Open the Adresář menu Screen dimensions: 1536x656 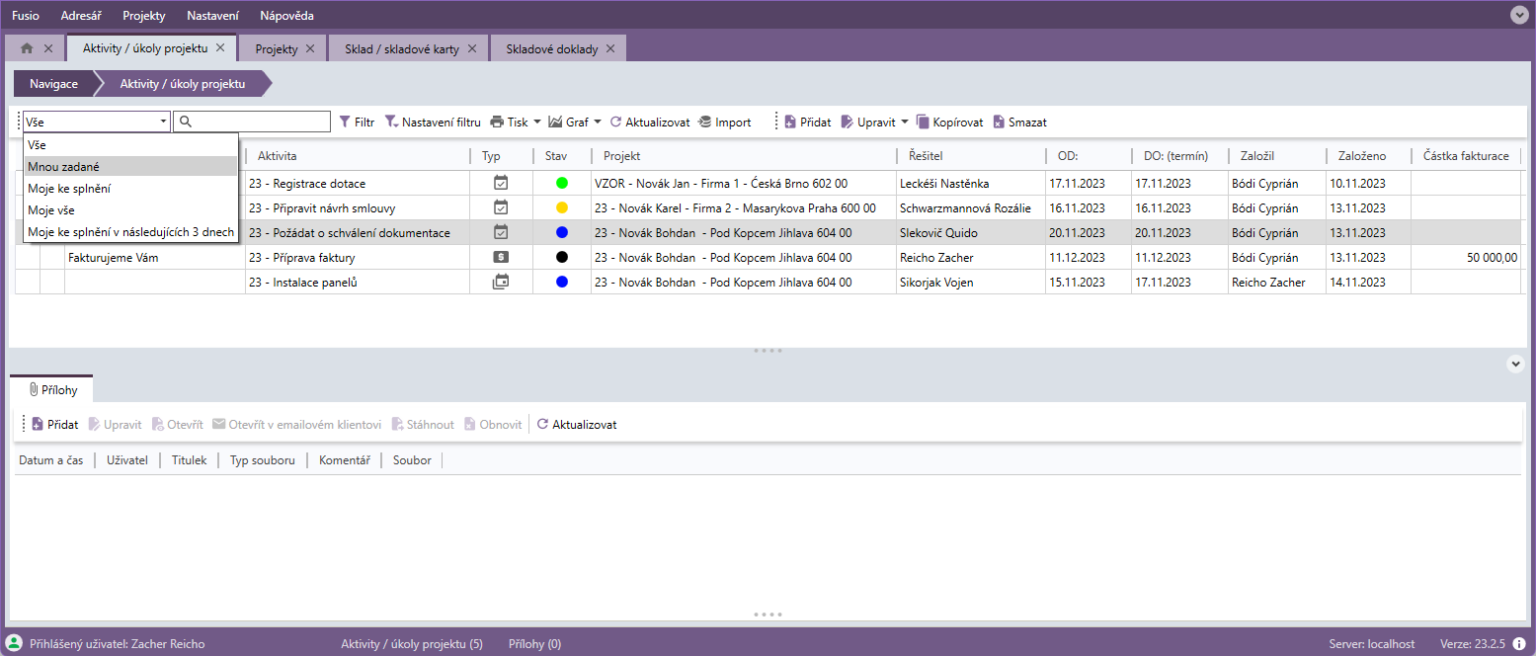(81, 16)
